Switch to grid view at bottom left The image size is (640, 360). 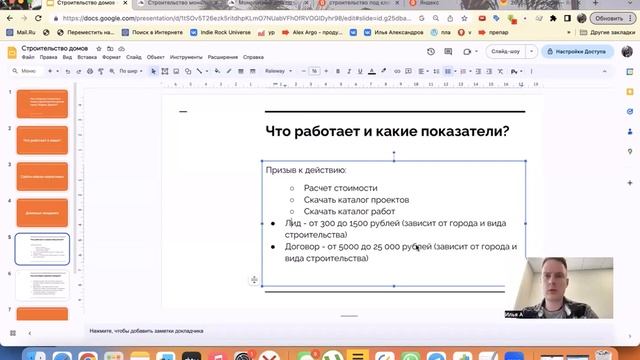tap(13, 333)
